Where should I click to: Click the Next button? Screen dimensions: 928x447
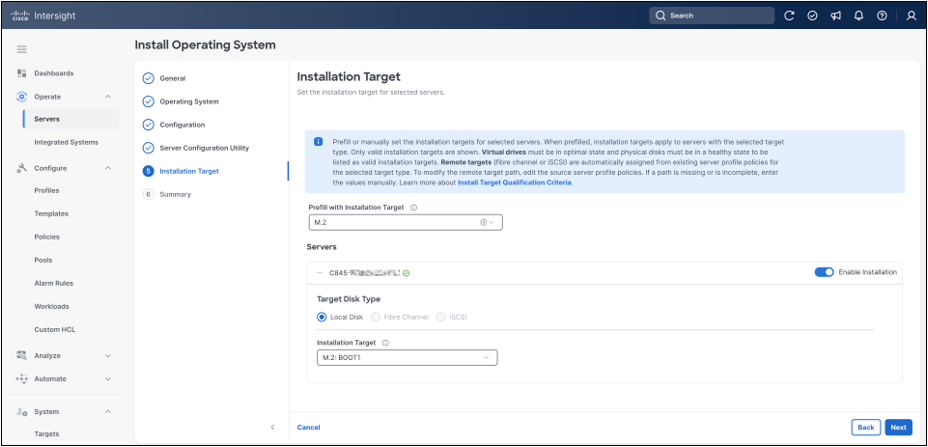898,427
